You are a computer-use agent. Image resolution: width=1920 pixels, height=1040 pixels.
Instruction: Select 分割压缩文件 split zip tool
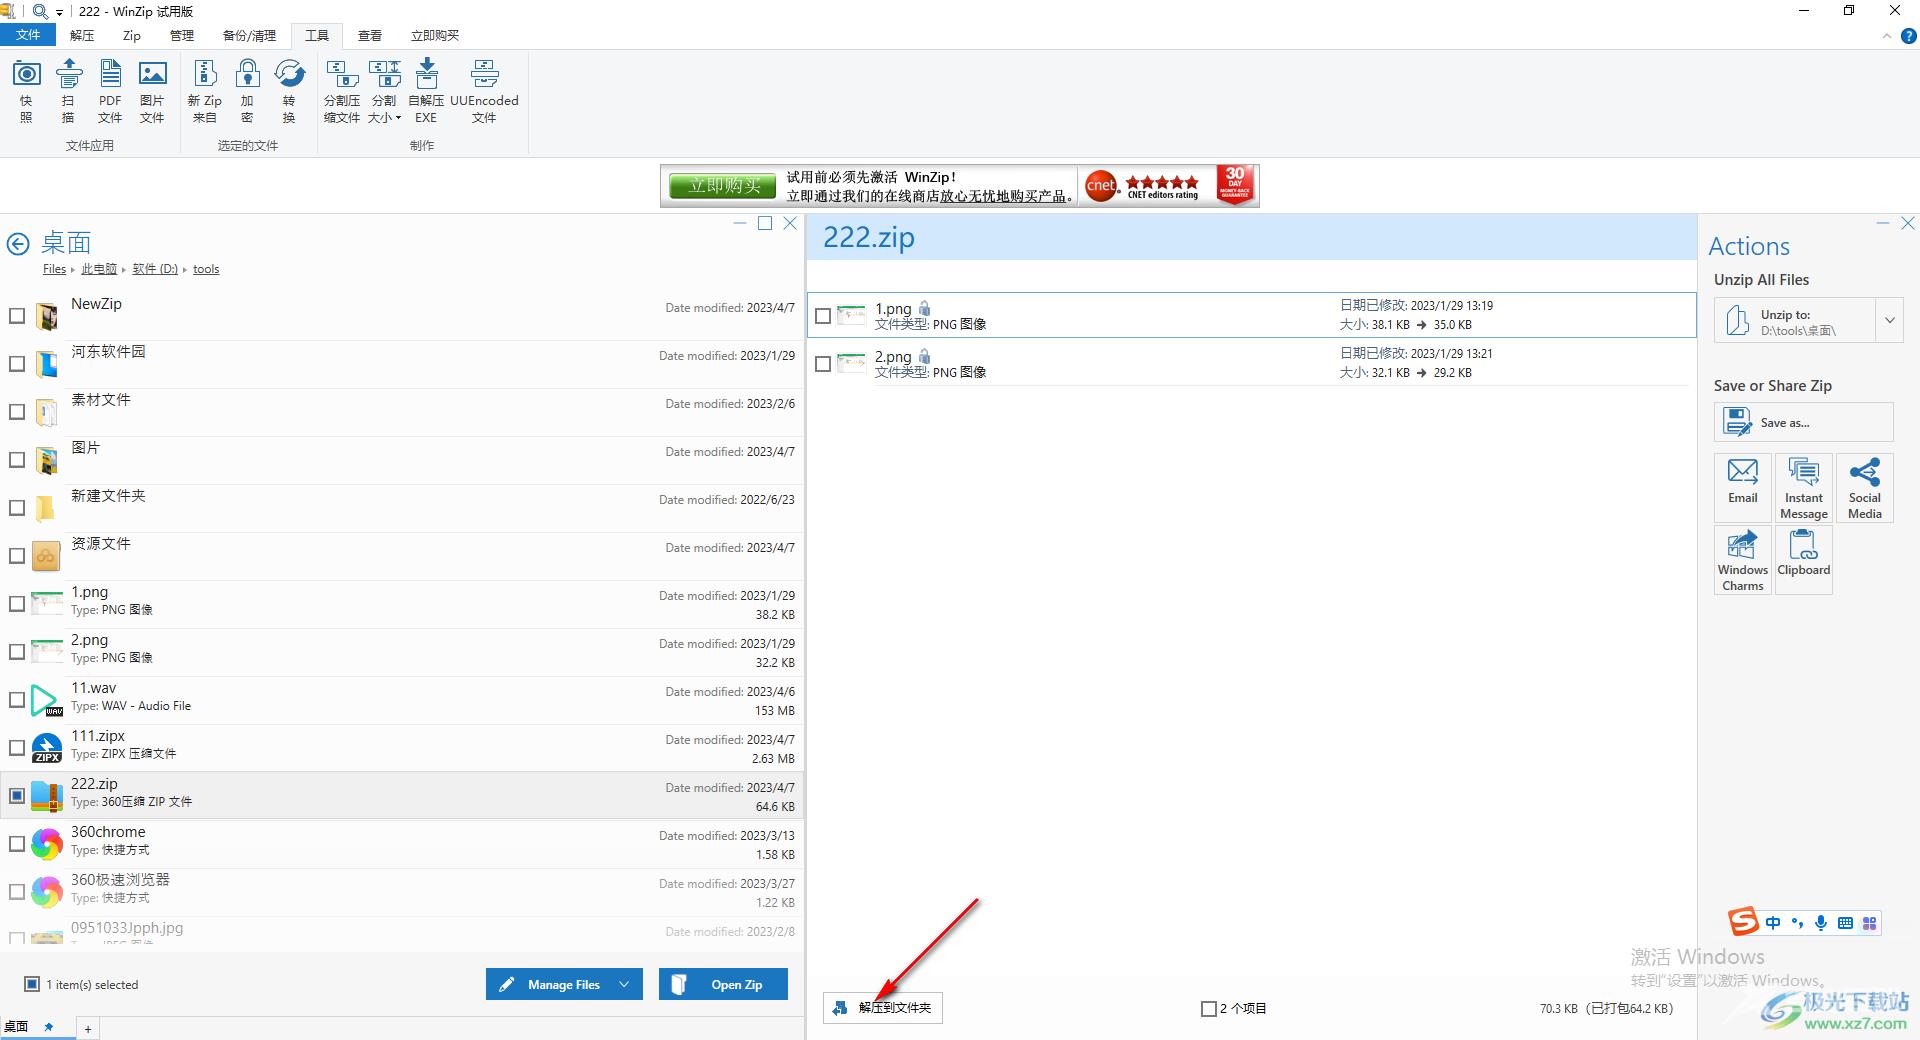(342, 90)
